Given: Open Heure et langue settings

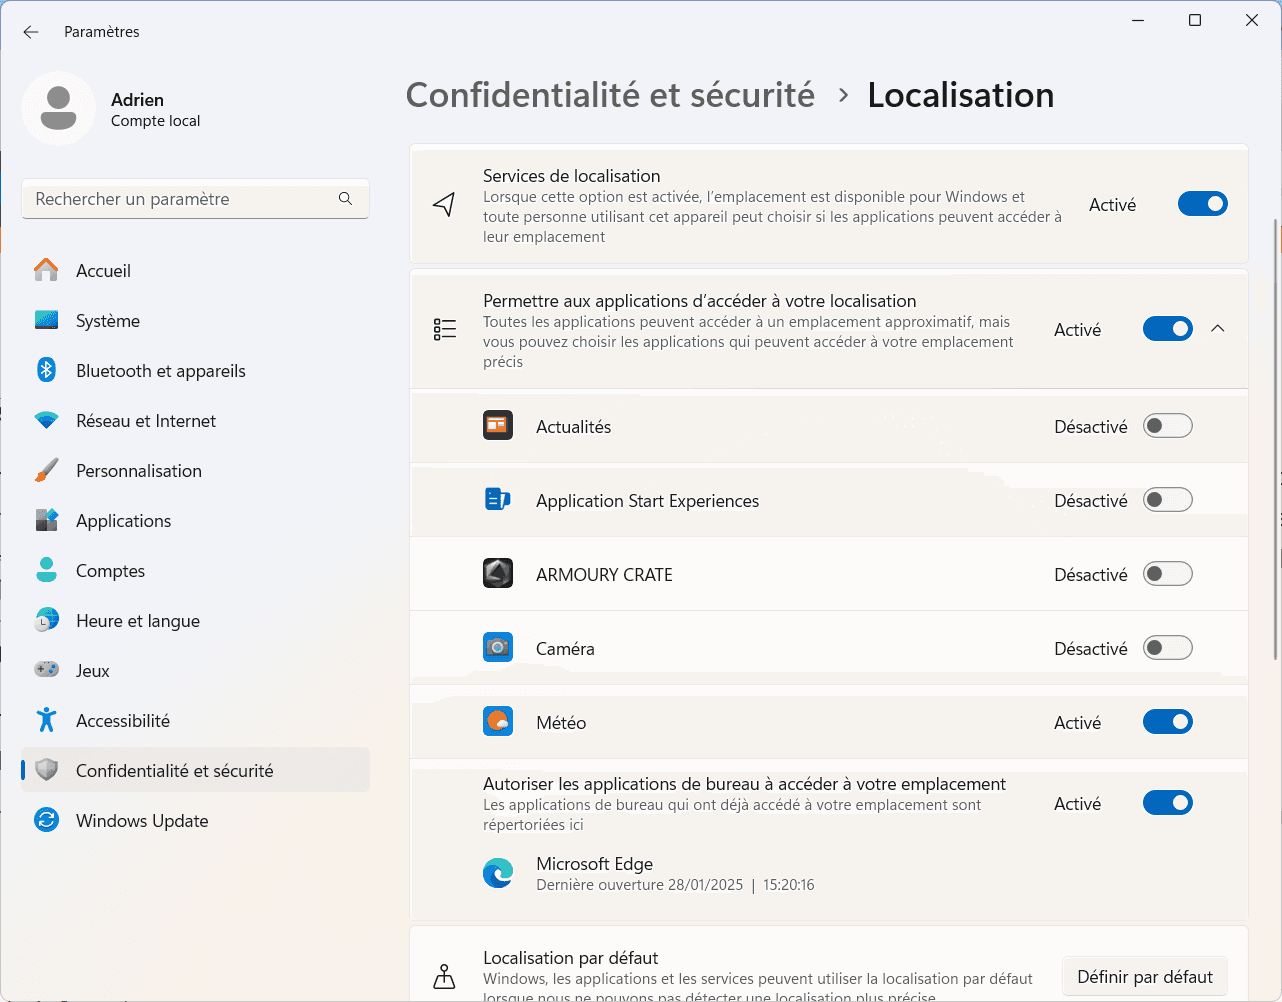Looking at the screenshot, I should (x=195, y=620).
